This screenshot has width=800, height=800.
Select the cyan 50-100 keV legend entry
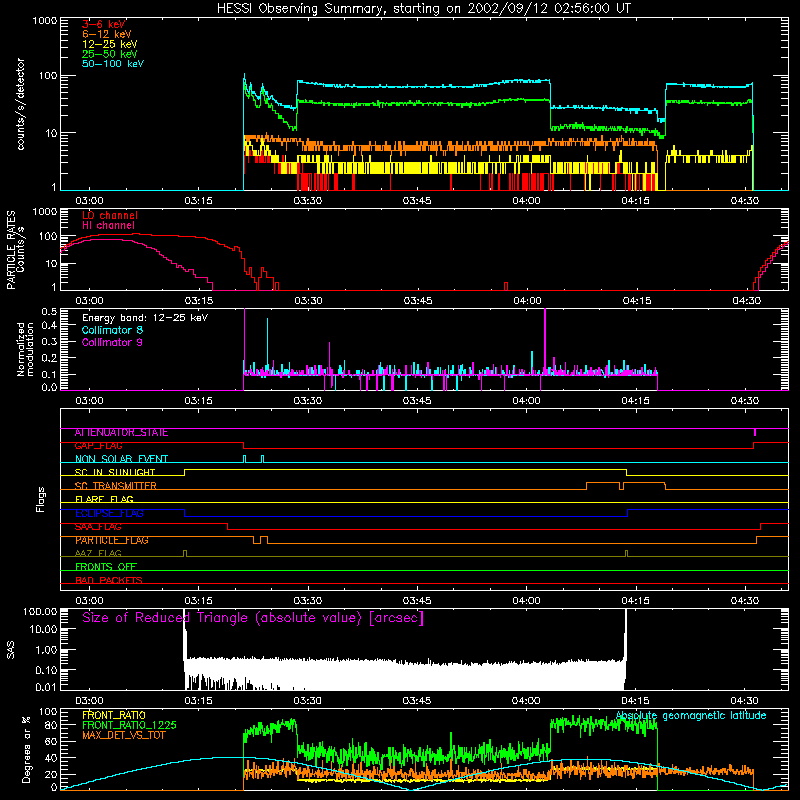(113, 64)
